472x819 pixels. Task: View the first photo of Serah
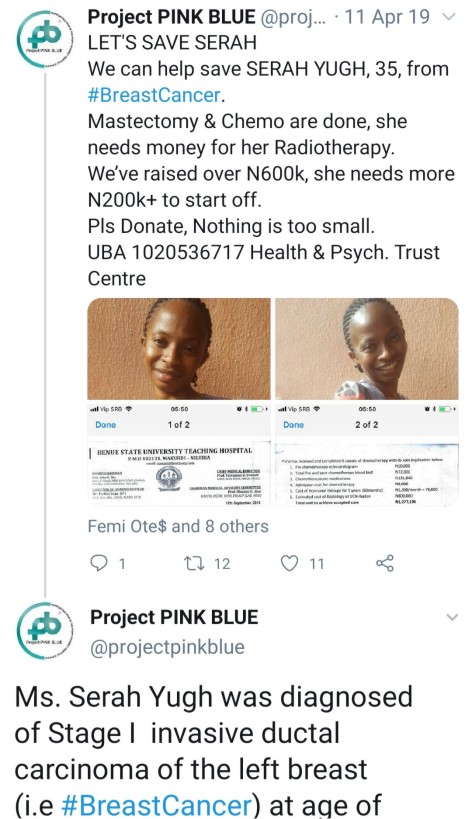(179, 348)
